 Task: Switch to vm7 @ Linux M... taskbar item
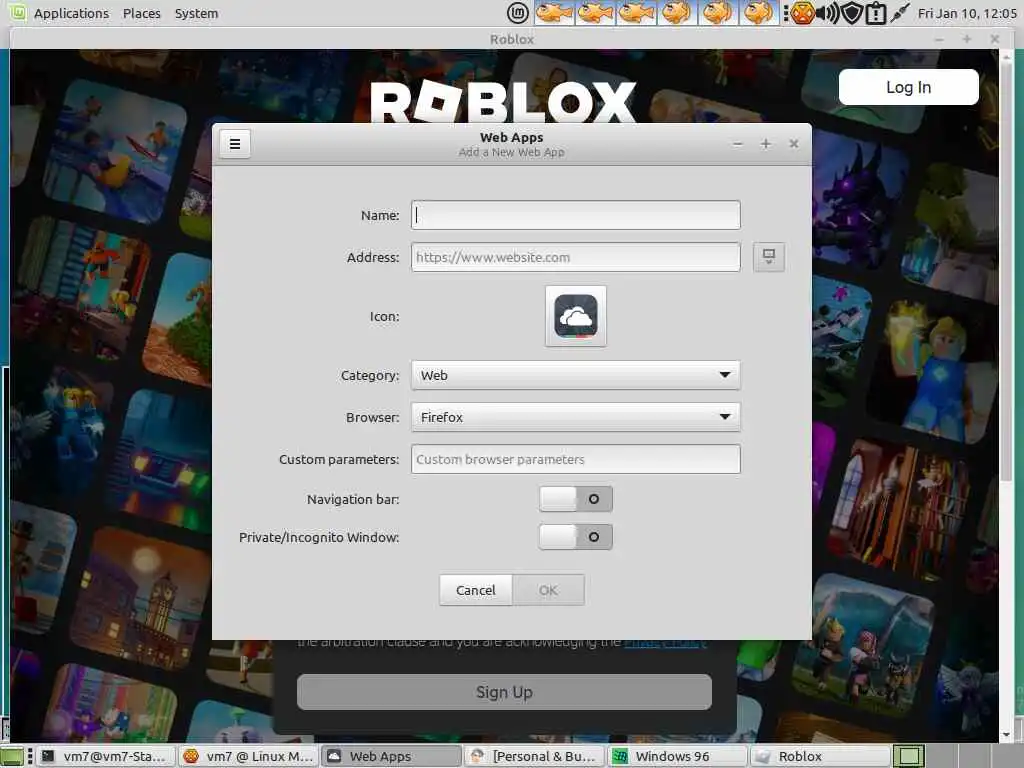coord(248,756)
